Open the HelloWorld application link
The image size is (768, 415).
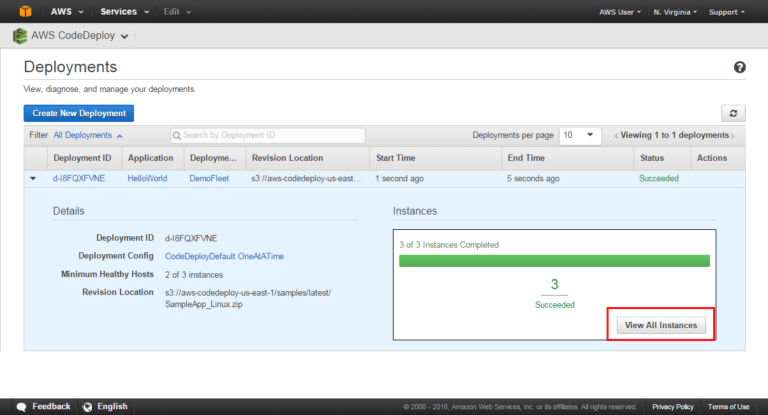click(x=147, y=178)
